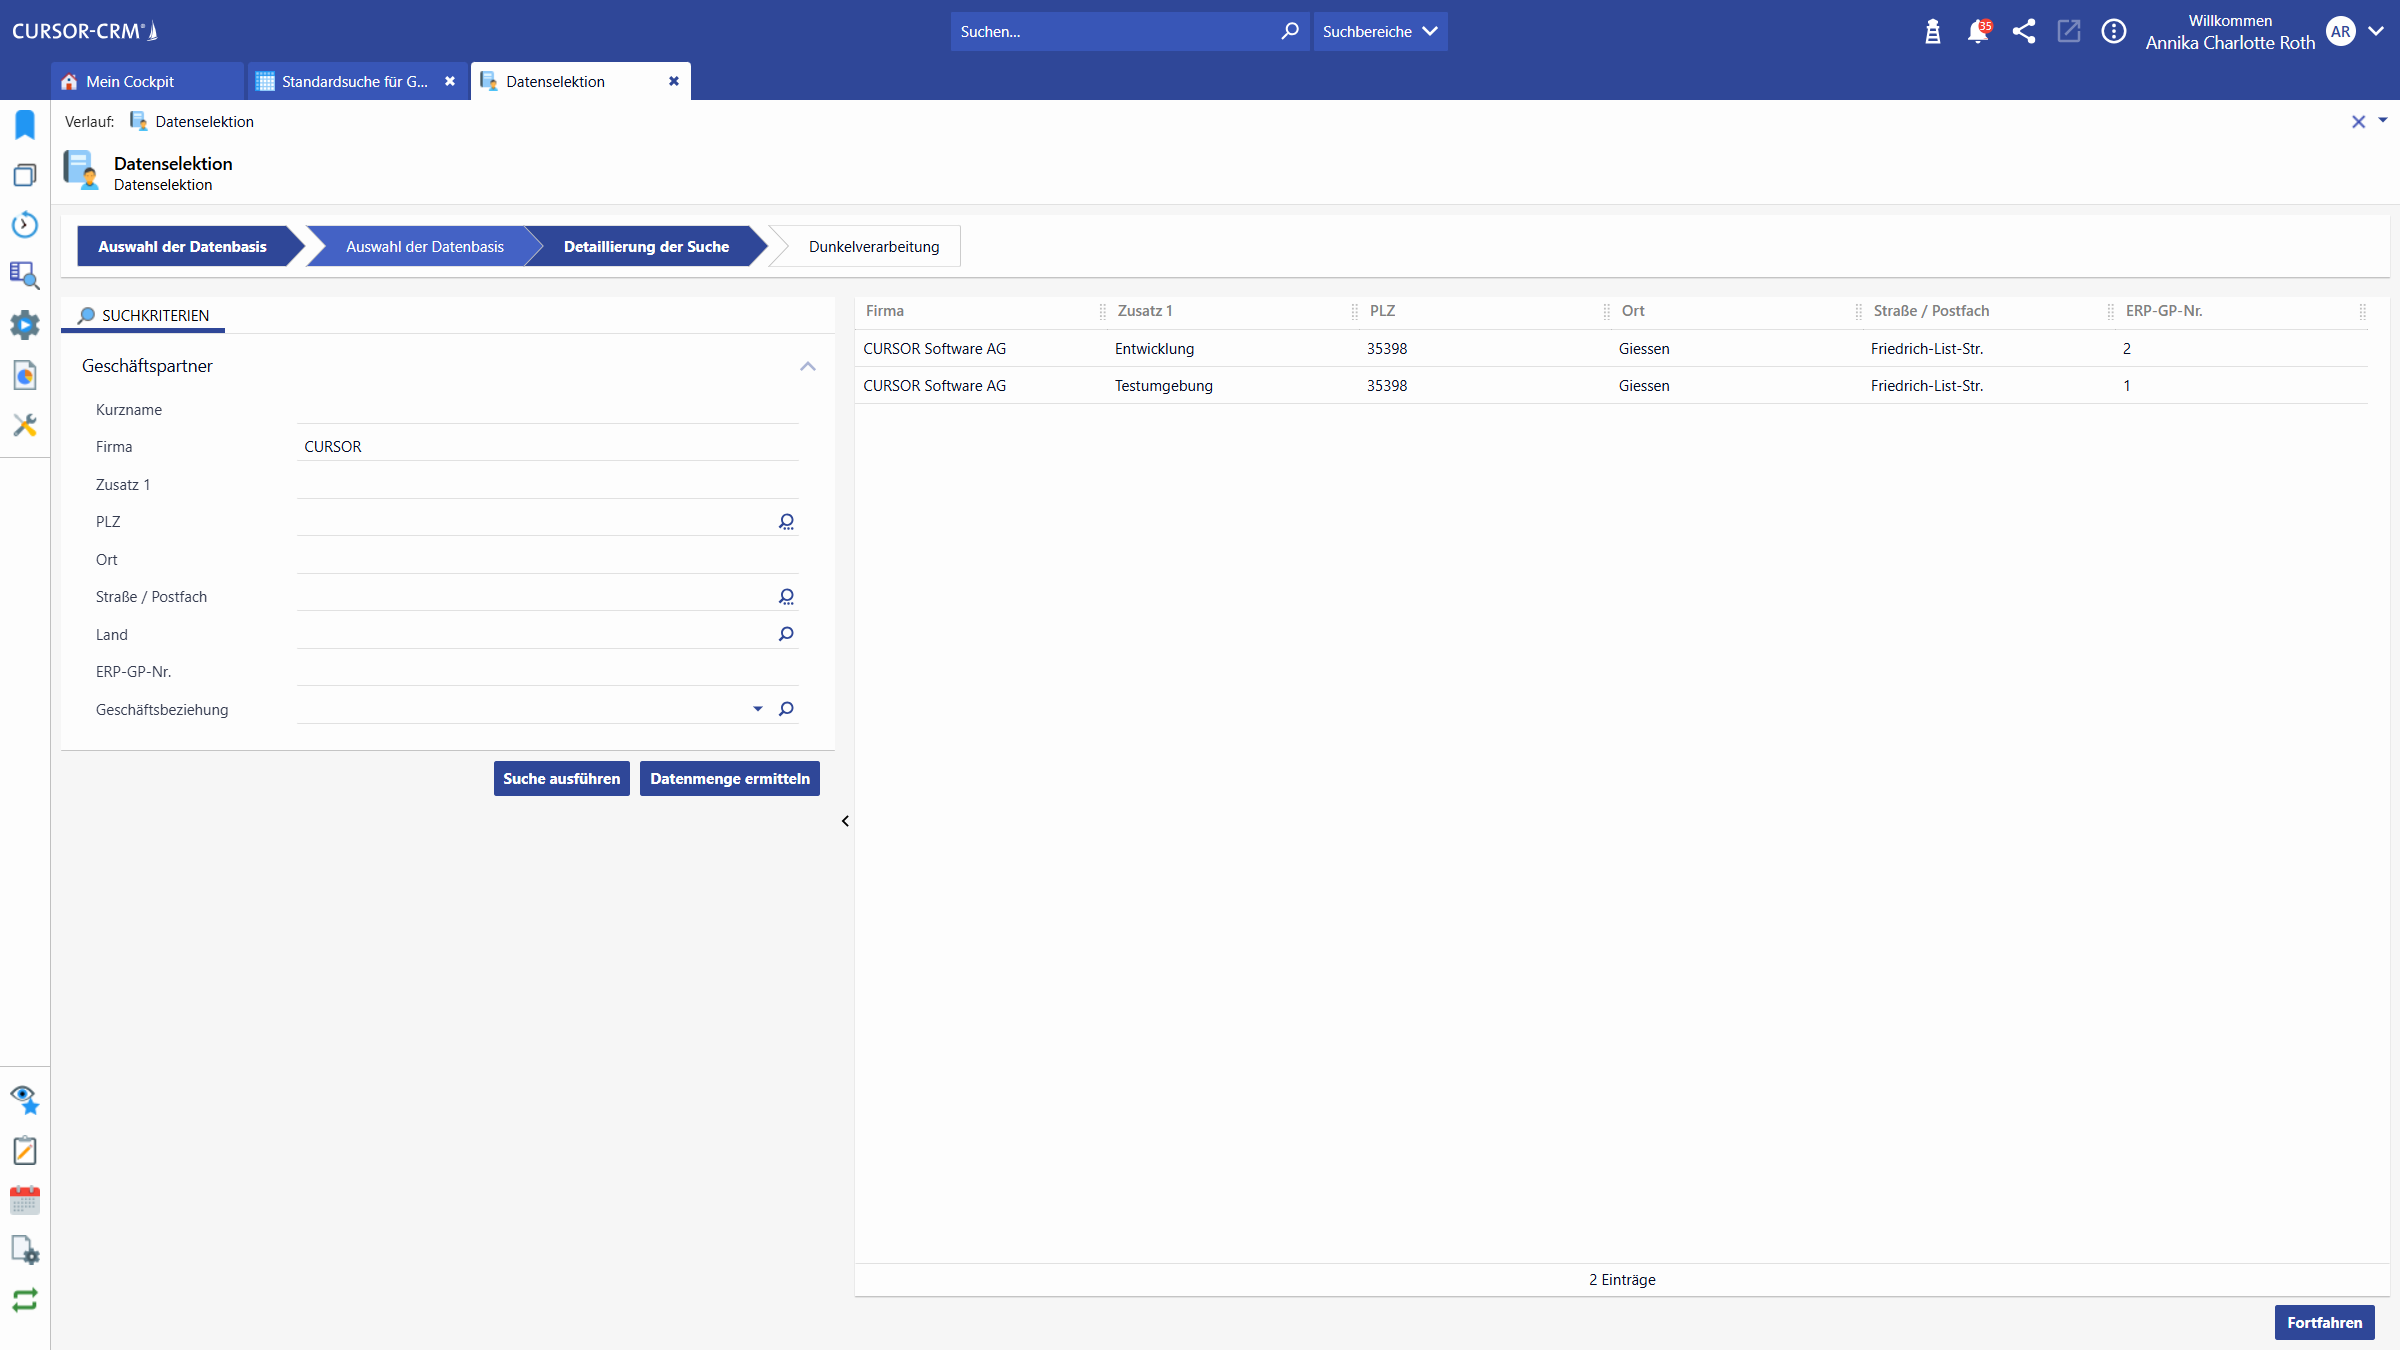Click the open-external window icon in header
This screenshot has height=1350, width=2400.
(x=2069, y=32)
